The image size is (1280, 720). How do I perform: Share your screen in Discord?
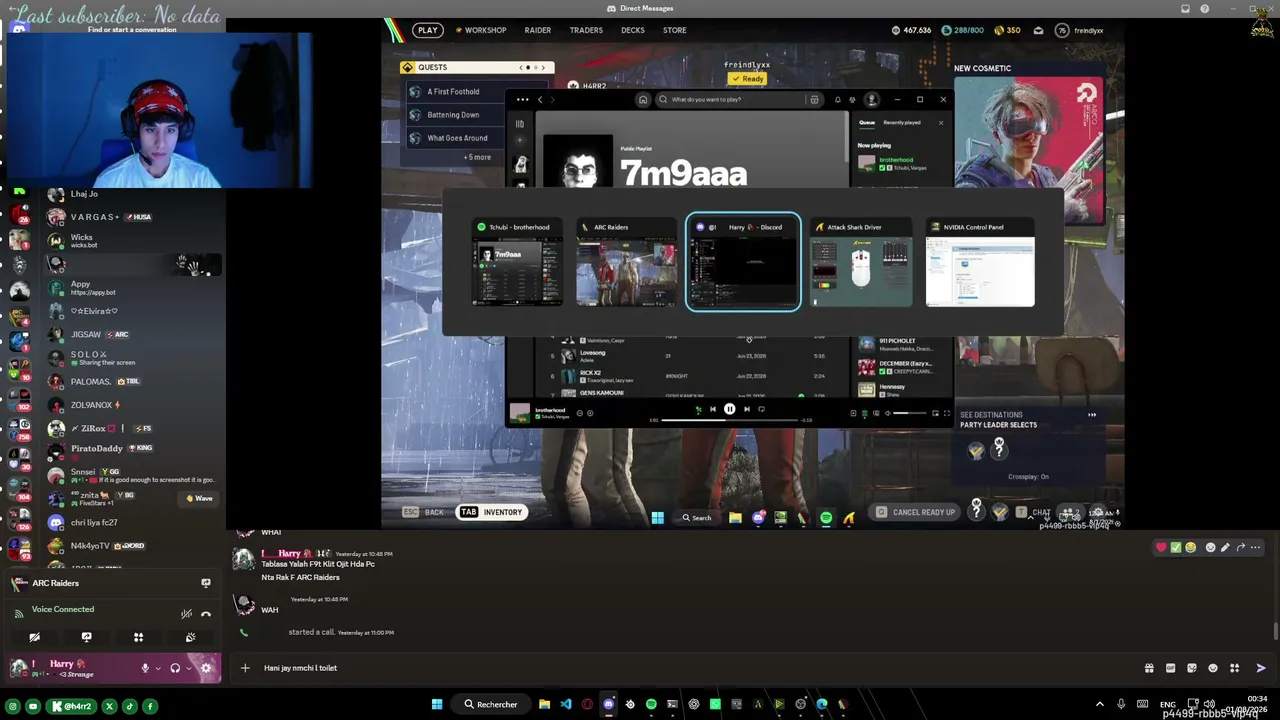click(86, 637)
